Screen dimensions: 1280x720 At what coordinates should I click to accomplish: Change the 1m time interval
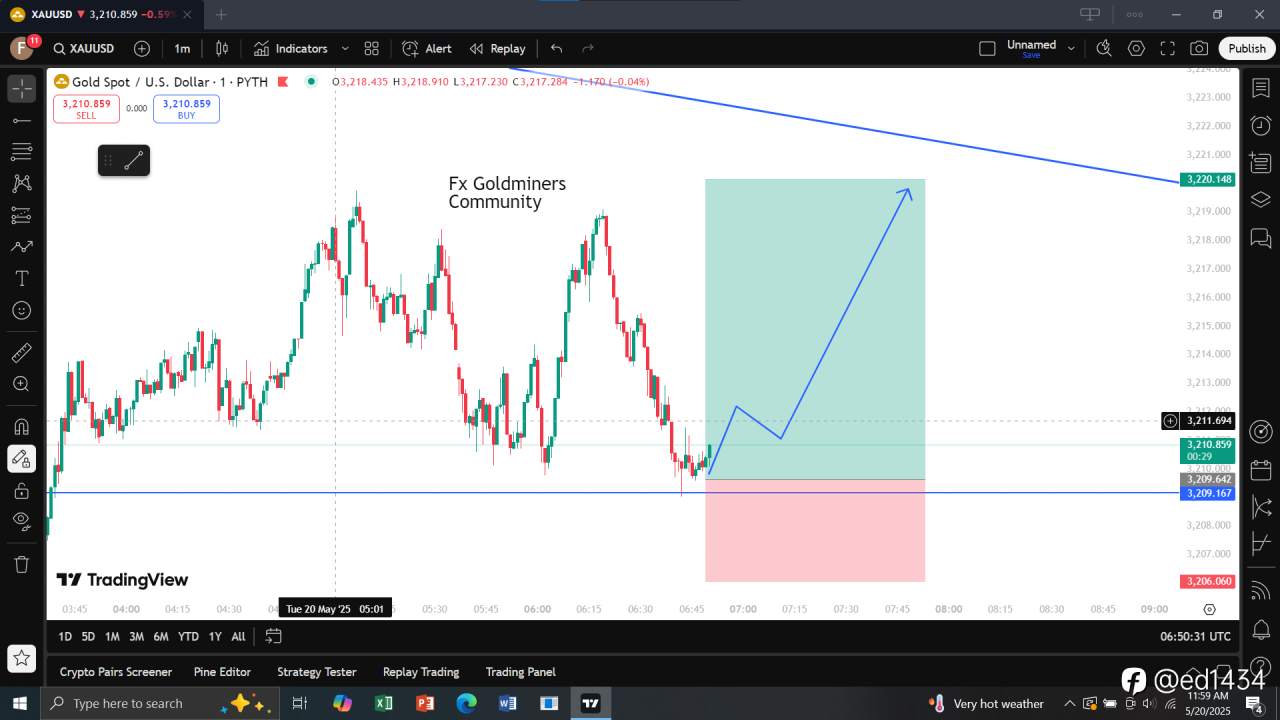coord(182,48)
